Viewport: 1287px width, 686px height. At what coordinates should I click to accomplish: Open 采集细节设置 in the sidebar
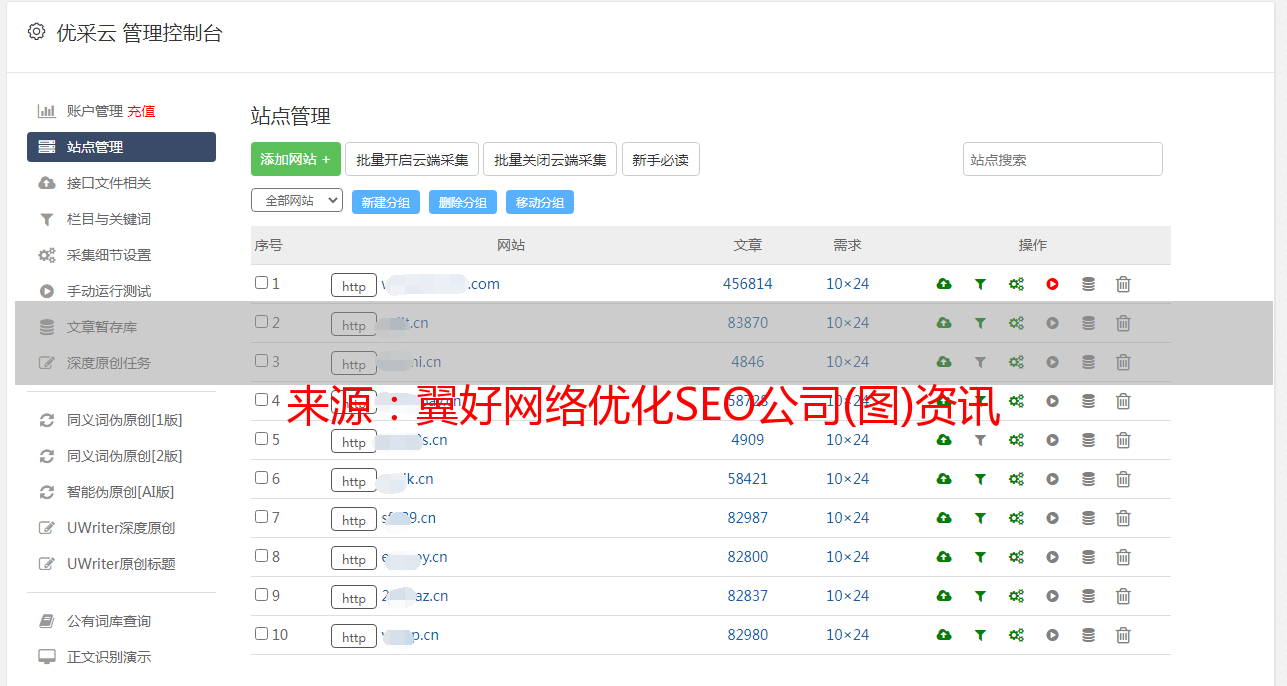tap(109, 255)
